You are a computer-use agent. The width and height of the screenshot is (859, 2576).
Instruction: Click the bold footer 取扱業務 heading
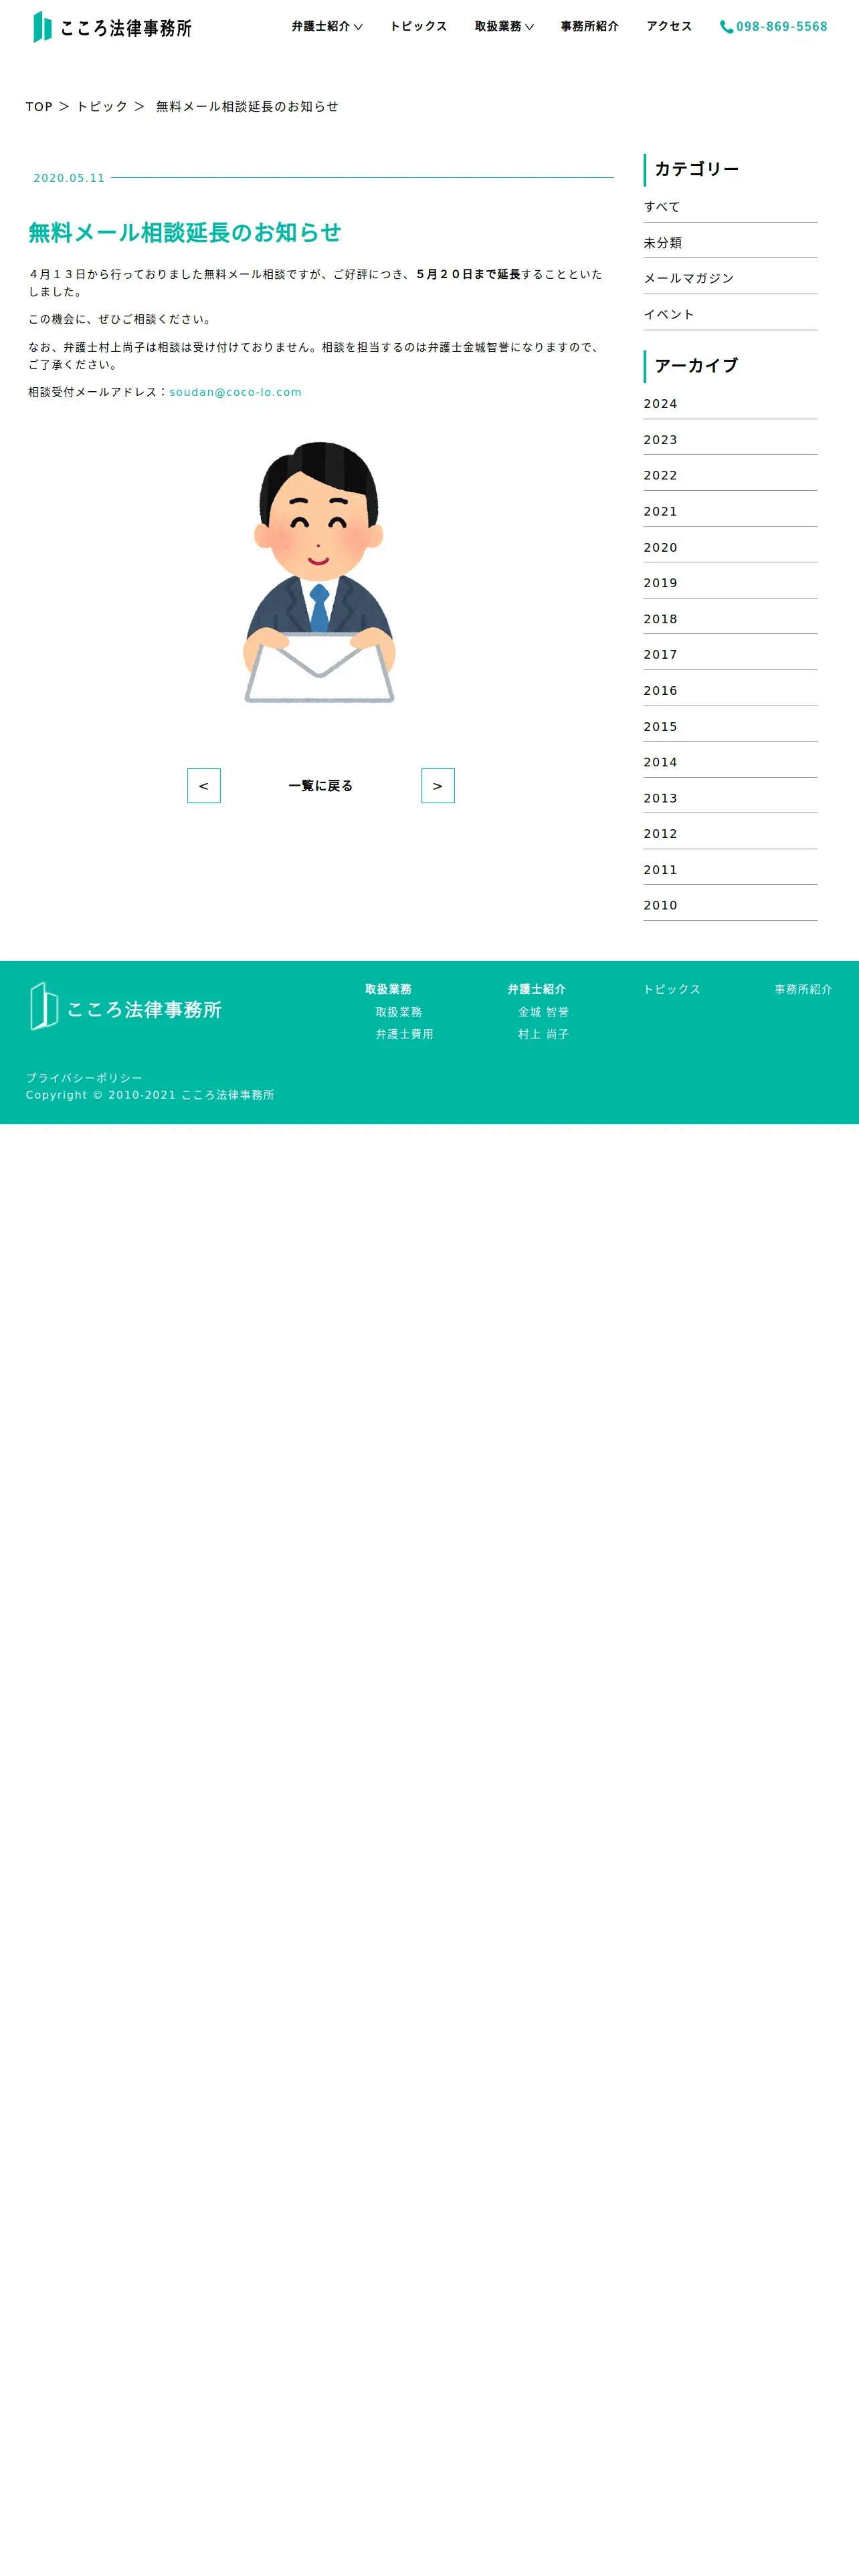click(x=388, y=989)
